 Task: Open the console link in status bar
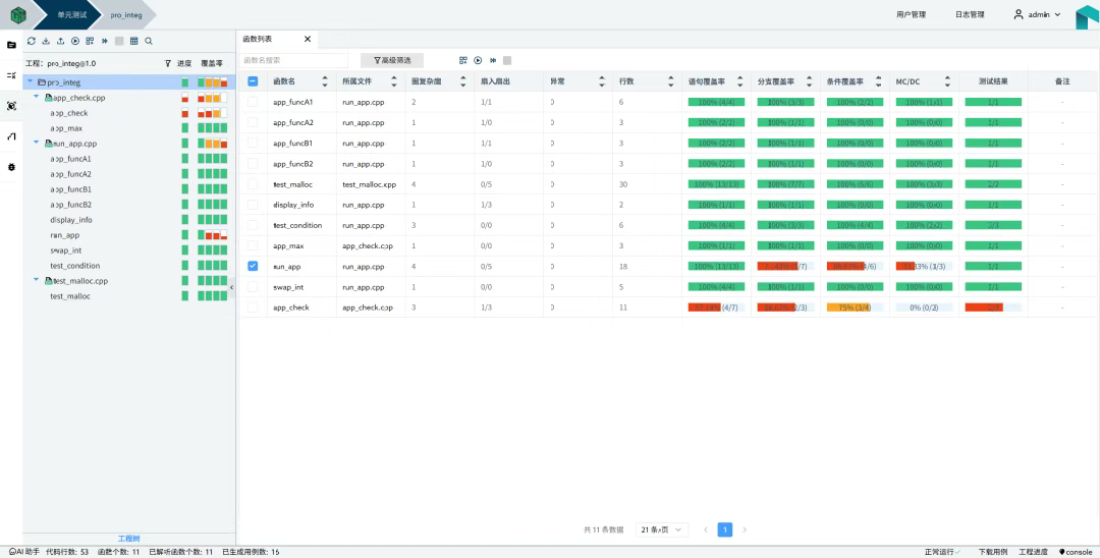(x=1076, y=551)
